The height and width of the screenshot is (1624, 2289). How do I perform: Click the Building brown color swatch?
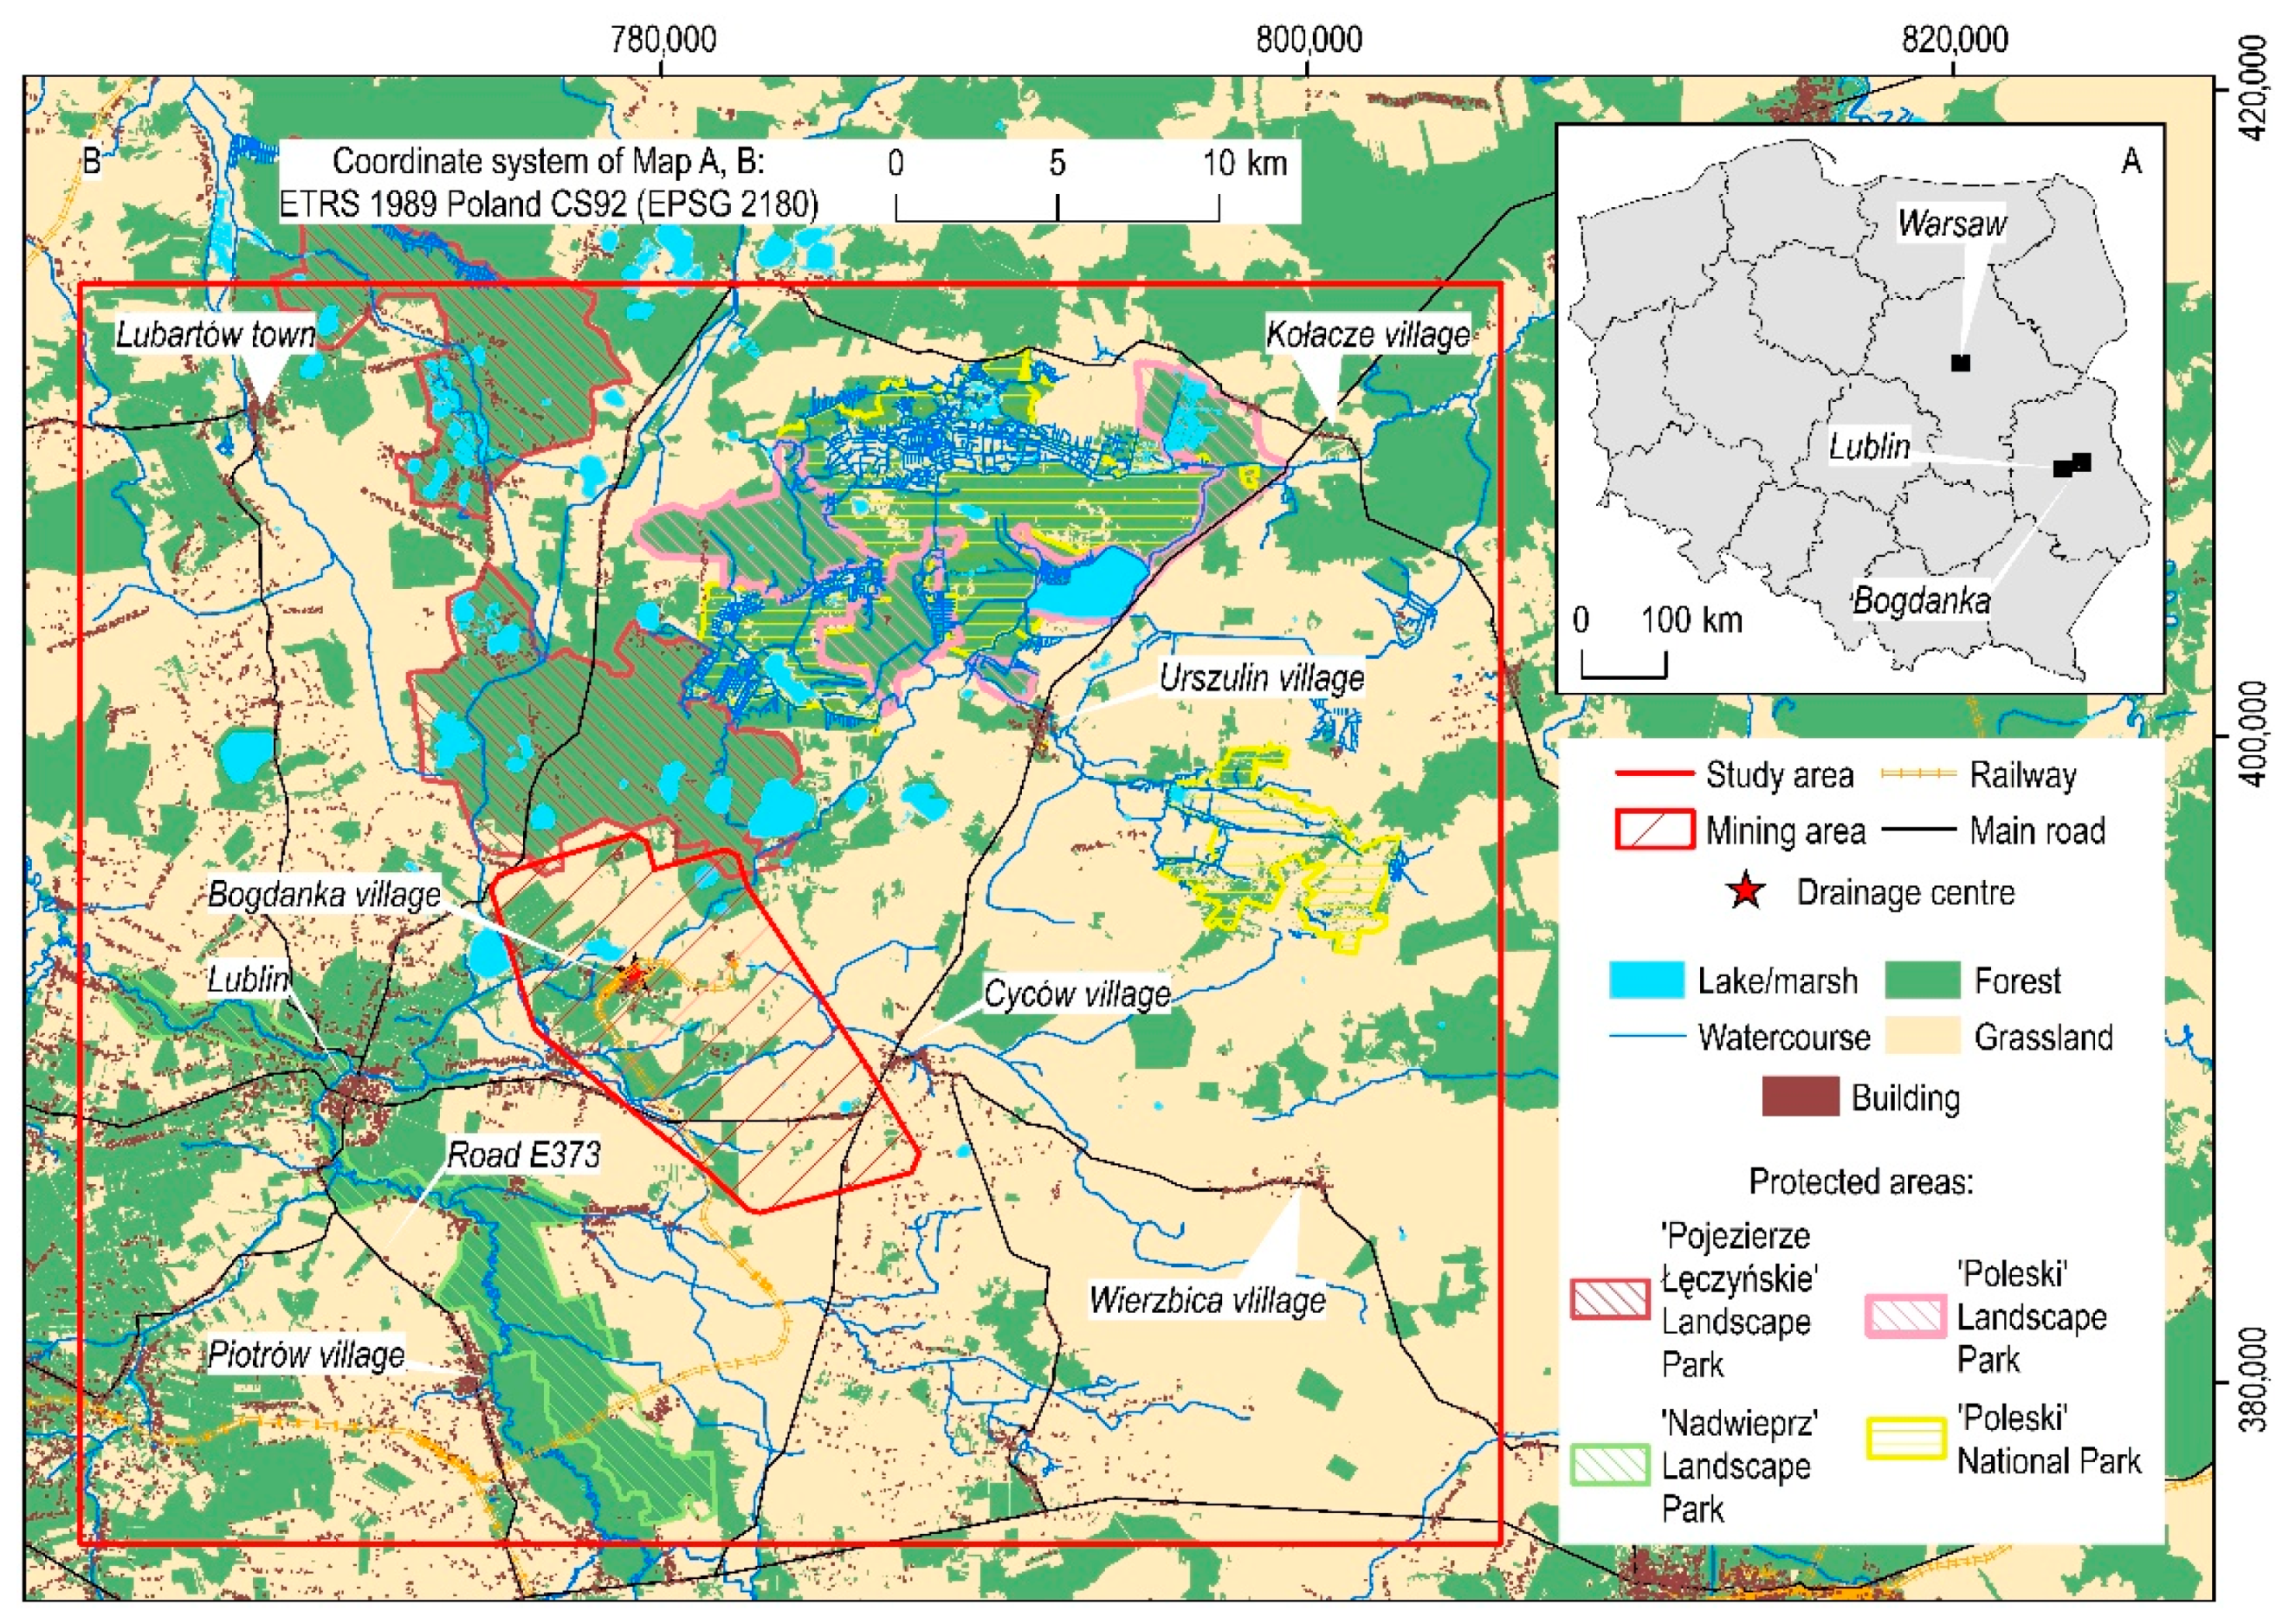click(1800, 1097)
